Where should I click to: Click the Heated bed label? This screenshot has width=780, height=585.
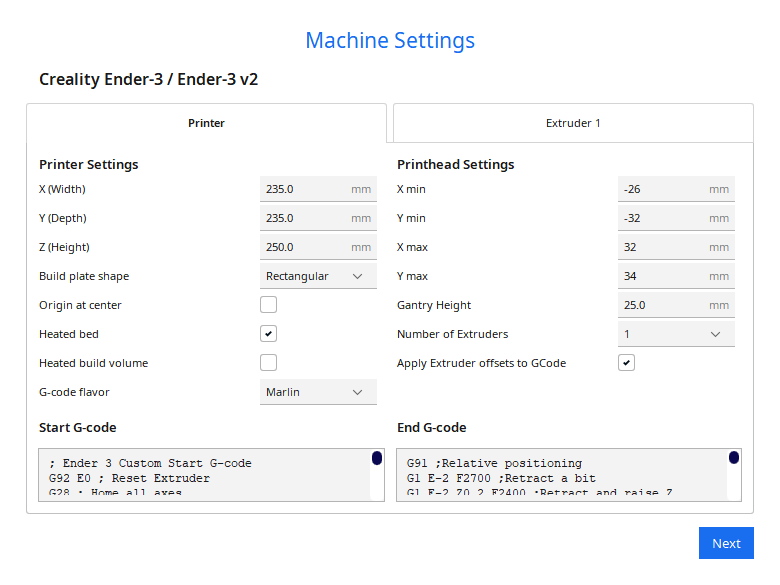click(x=69, y=334)
